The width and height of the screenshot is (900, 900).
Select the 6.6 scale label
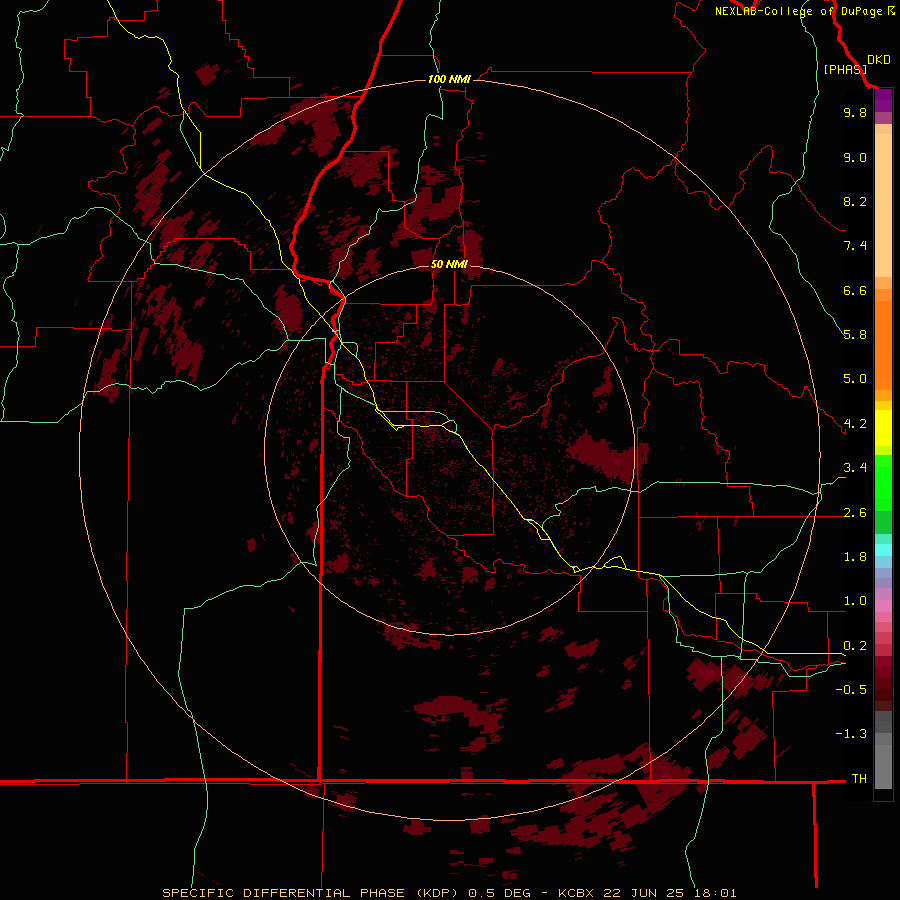pyautogui.click(x=855, y=290)
